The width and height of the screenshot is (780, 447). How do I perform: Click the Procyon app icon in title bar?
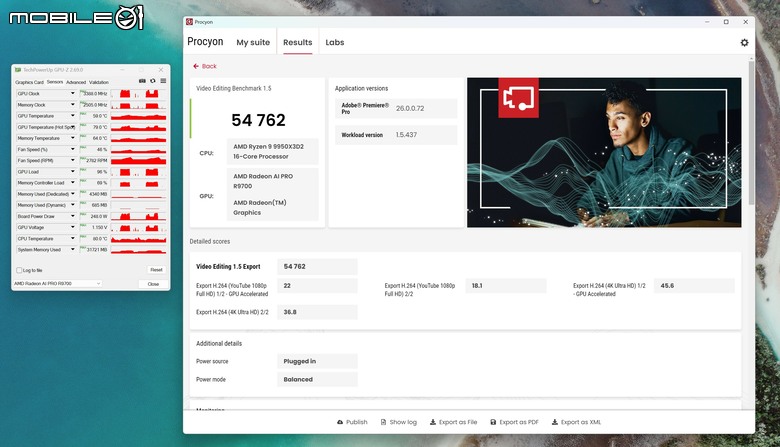tap(189, 22)
